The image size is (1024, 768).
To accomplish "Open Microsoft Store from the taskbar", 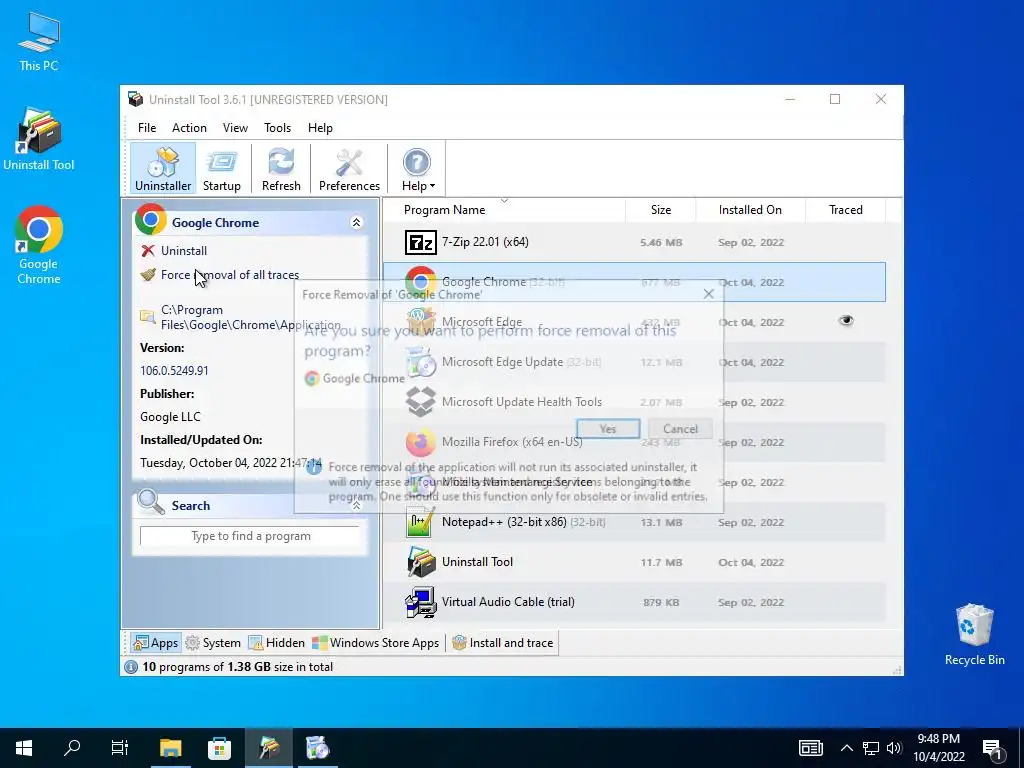I will pyautogui.click(x=219, y=748).
